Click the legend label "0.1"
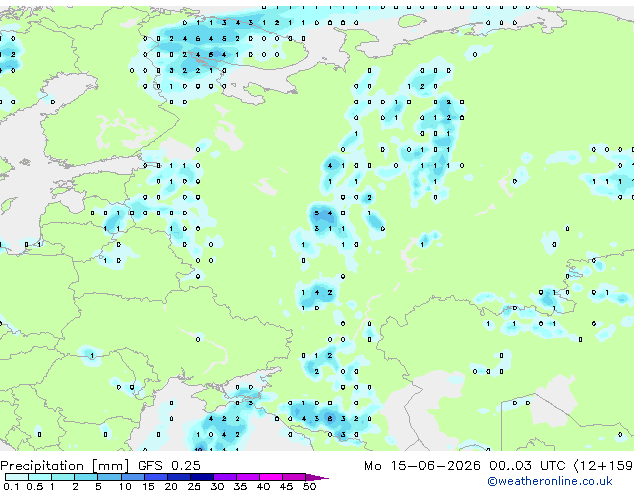The width and height of the screenshot is (634, 490). (11, 486)
